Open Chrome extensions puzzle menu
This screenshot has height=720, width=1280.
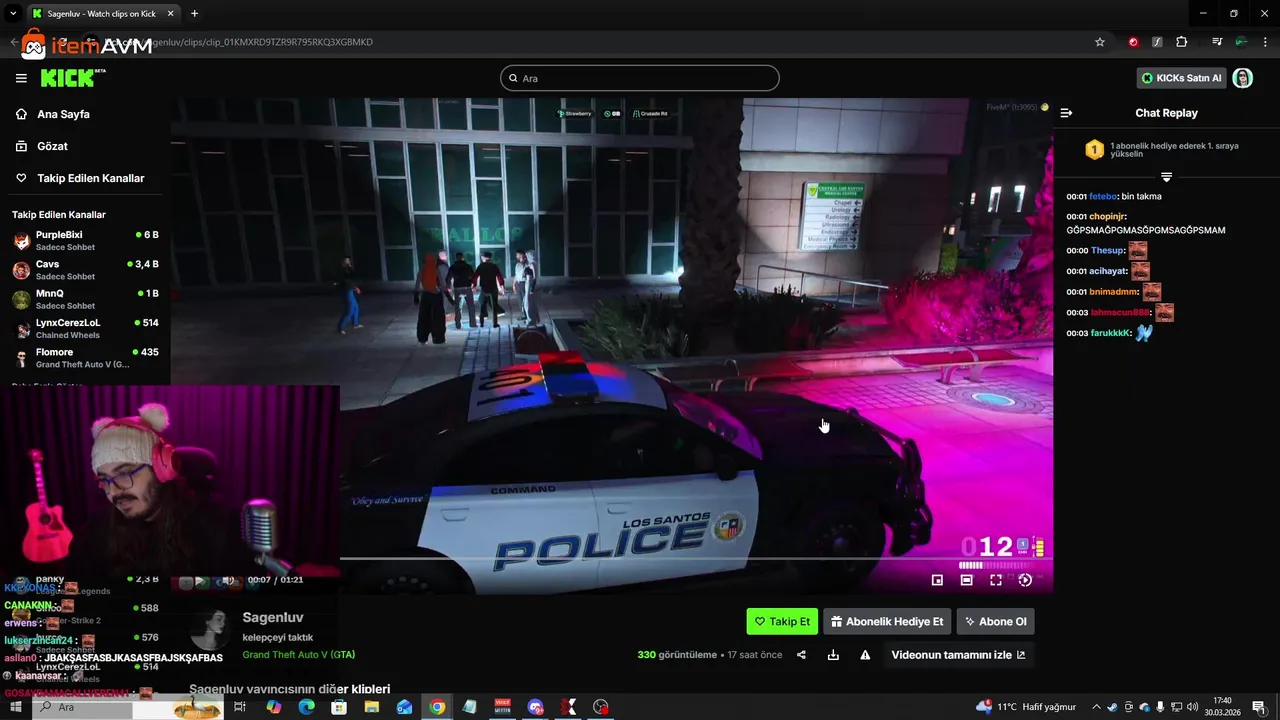pyautogui.click(x=1181, y=42)
